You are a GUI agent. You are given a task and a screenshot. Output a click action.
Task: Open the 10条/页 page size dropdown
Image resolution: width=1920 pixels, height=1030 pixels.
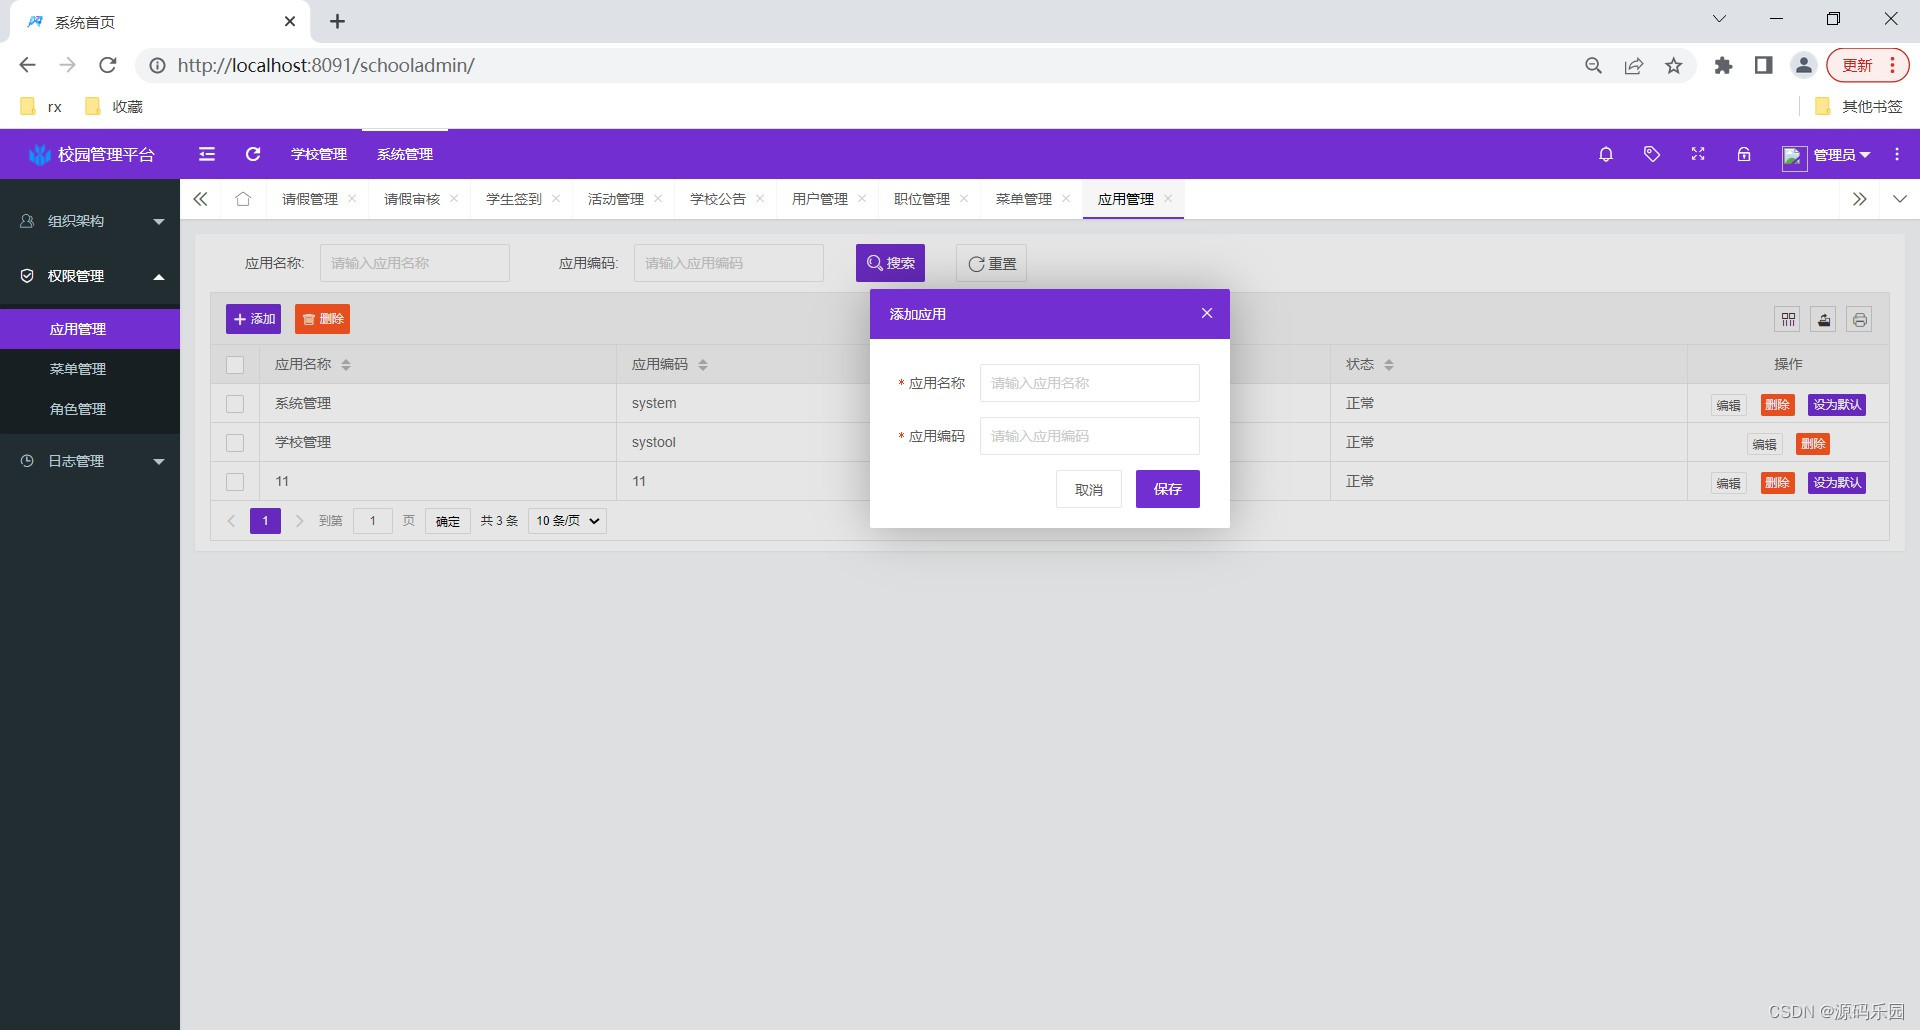(x=566, y=520)
